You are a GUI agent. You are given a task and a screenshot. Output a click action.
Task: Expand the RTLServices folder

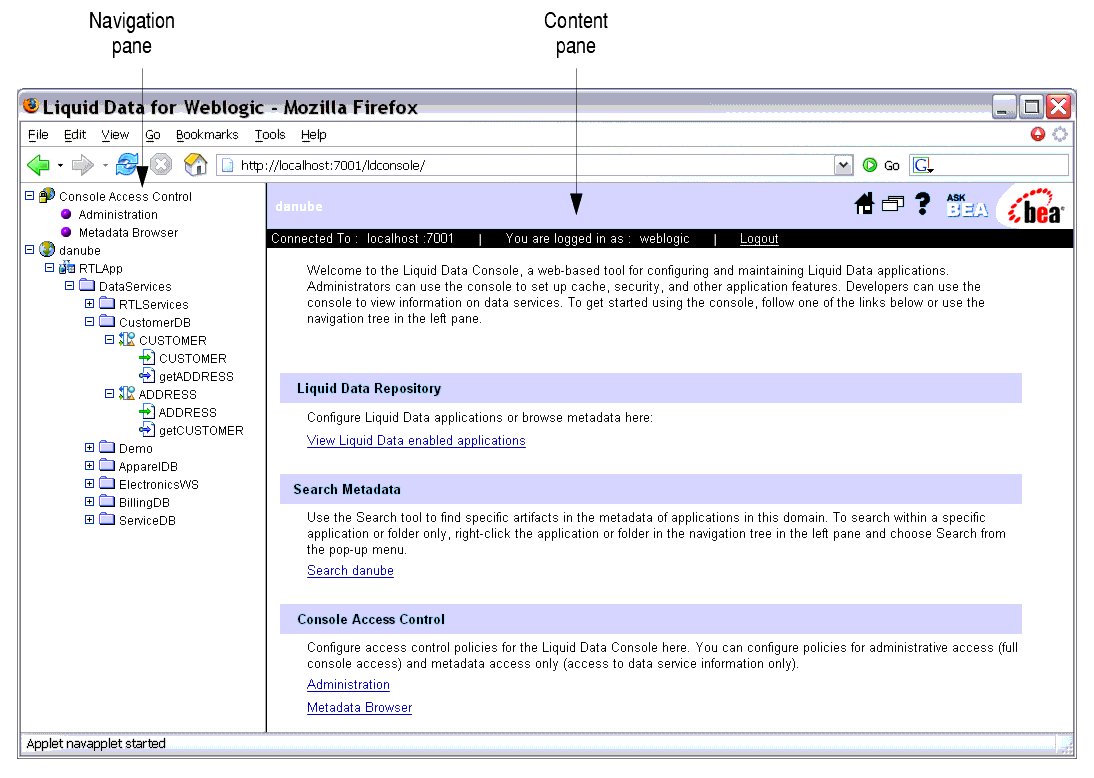[89, 304]
